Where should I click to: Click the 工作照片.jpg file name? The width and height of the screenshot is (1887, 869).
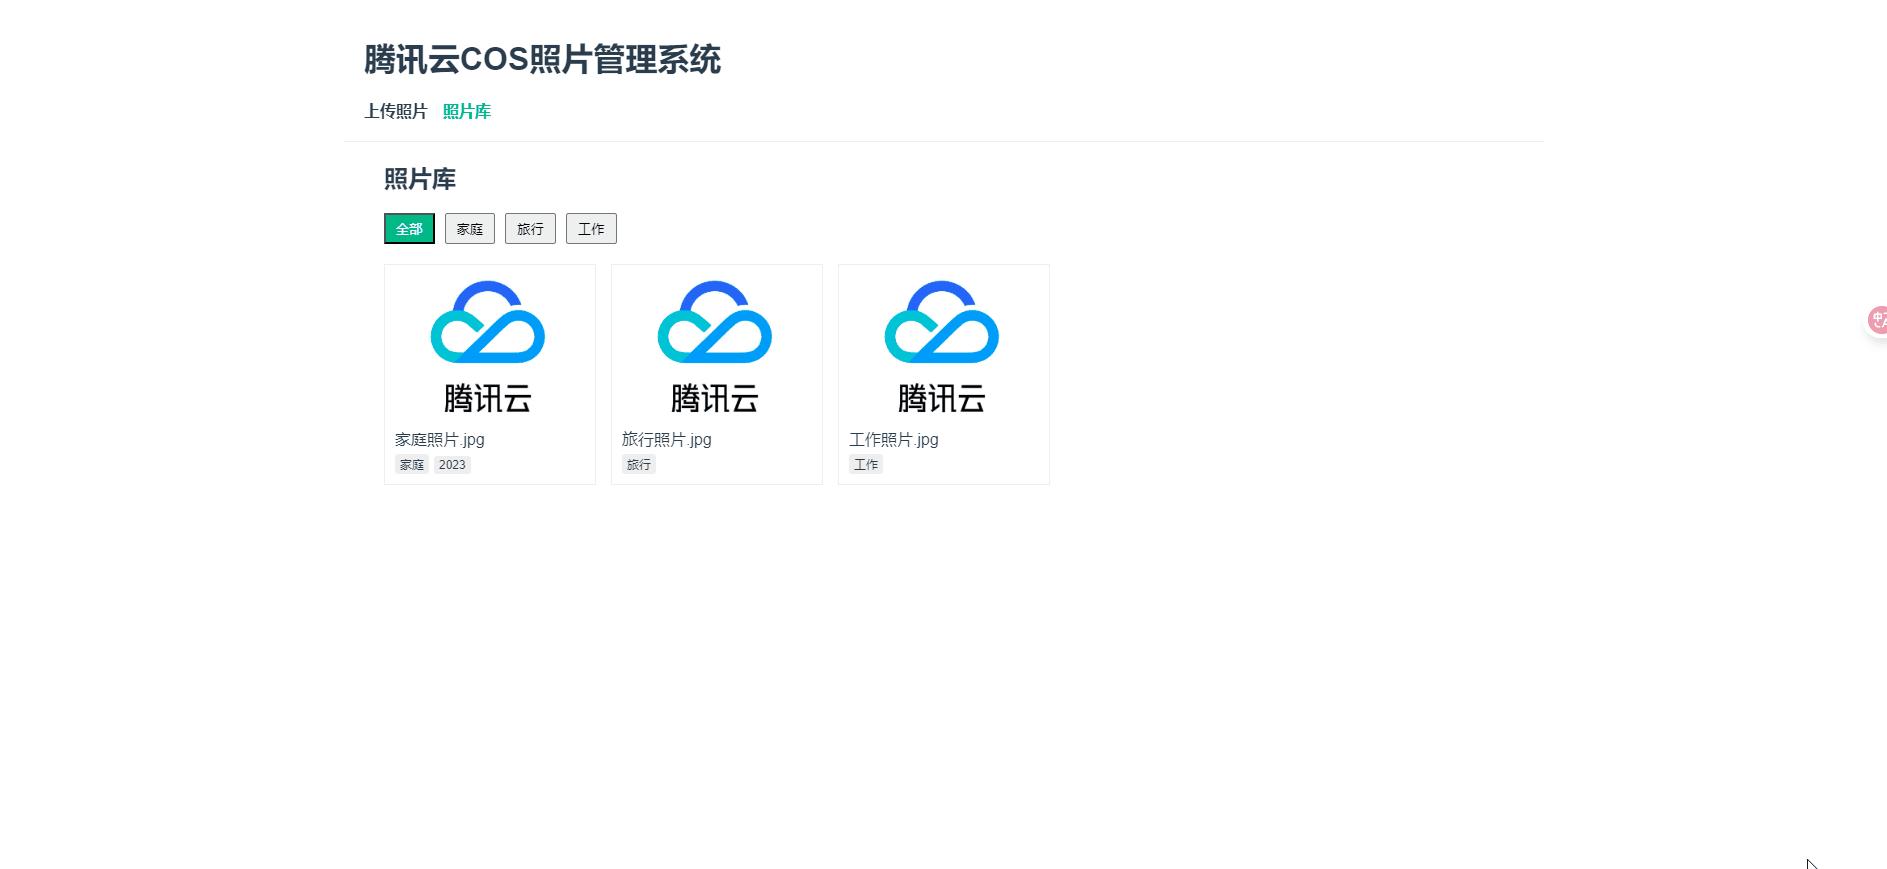click(894, 439)
